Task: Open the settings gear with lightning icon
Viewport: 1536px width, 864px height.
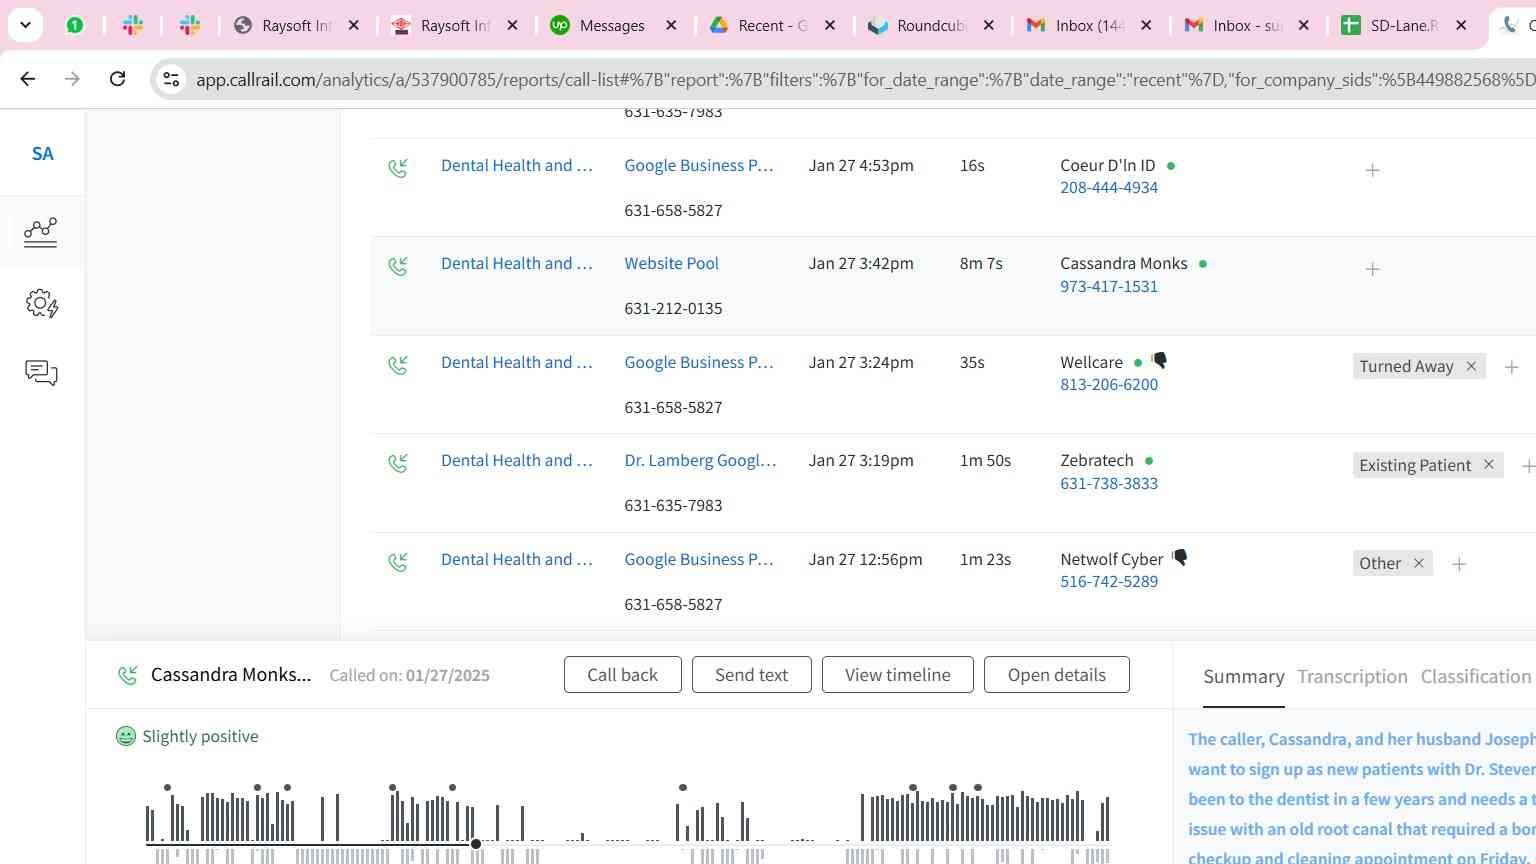Action: pyautogui.click(x=41, y=303)
